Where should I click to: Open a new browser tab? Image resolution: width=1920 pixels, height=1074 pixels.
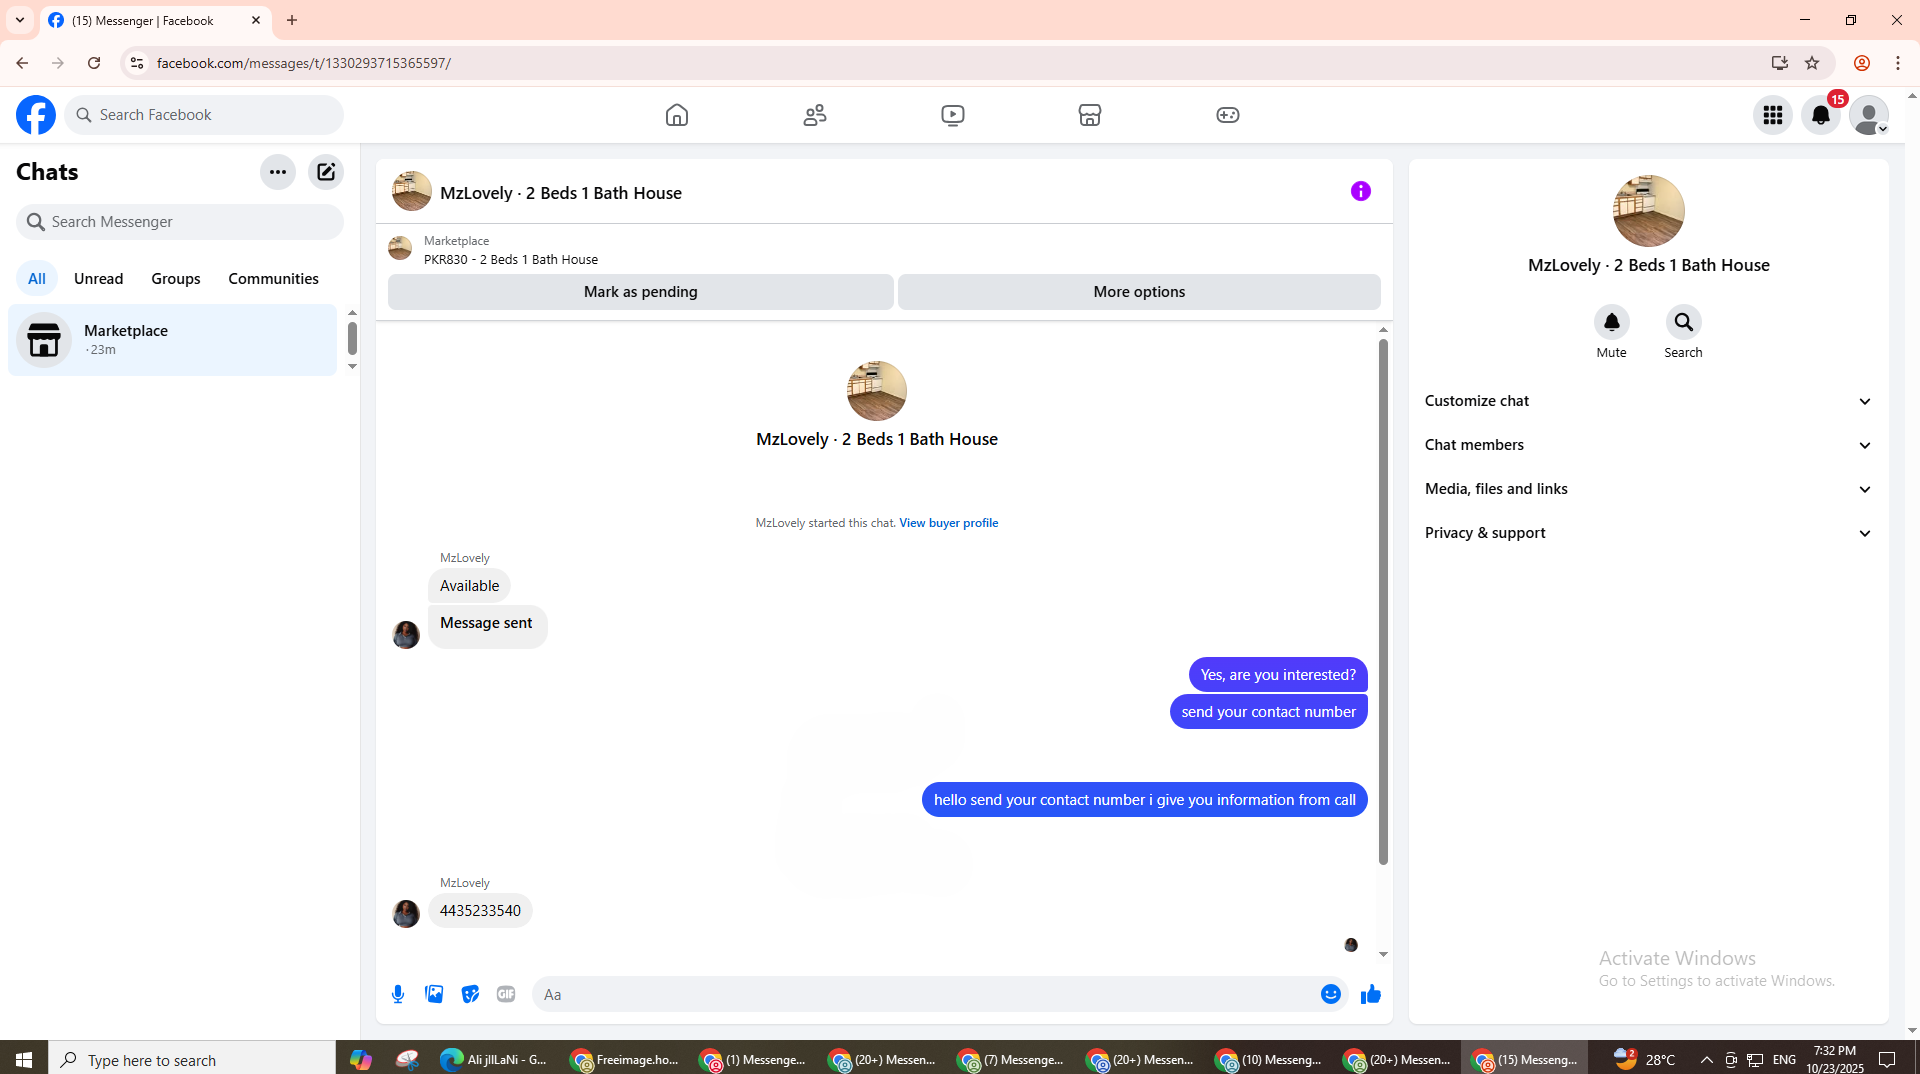point(292,20)
